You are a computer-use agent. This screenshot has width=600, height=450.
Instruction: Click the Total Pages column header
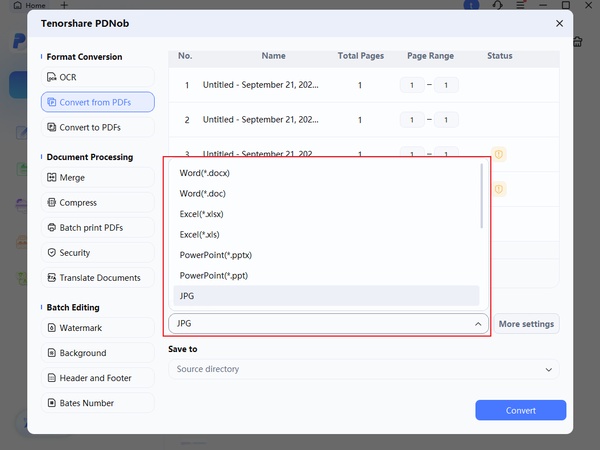pos(360,56)
